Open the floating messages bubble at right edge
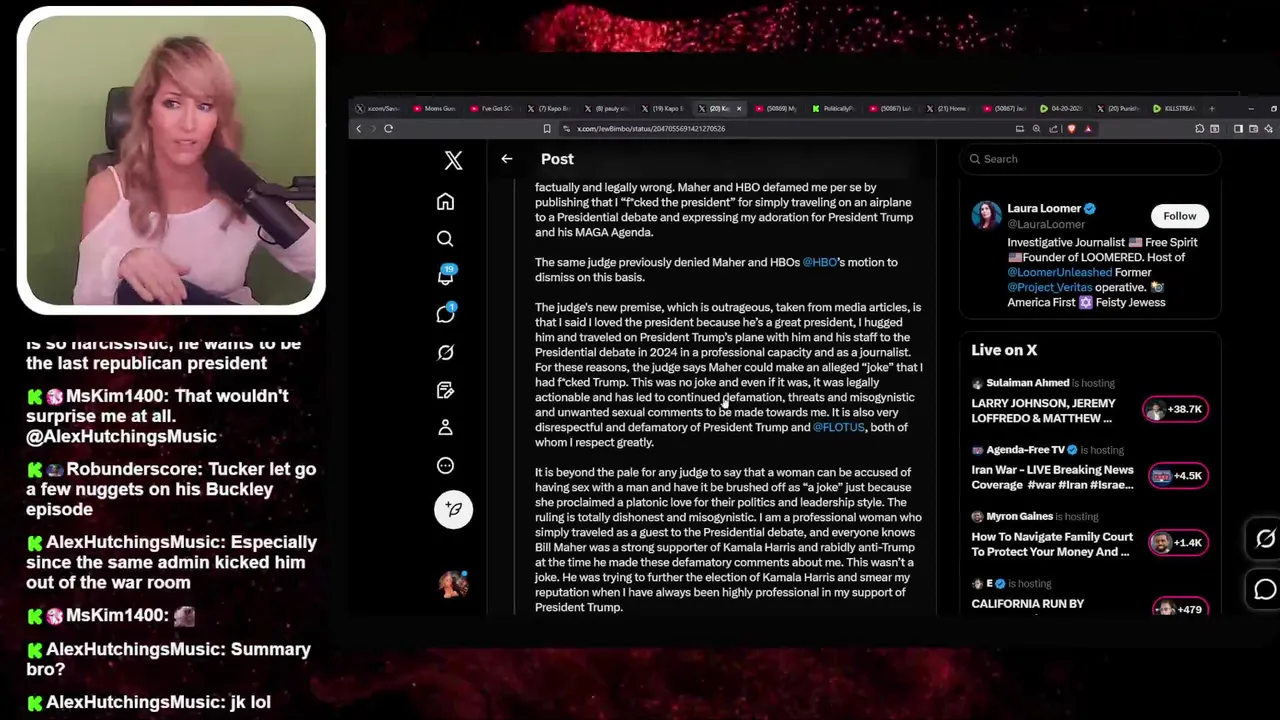1280x720 pixels. click(x=1265, y=590)
